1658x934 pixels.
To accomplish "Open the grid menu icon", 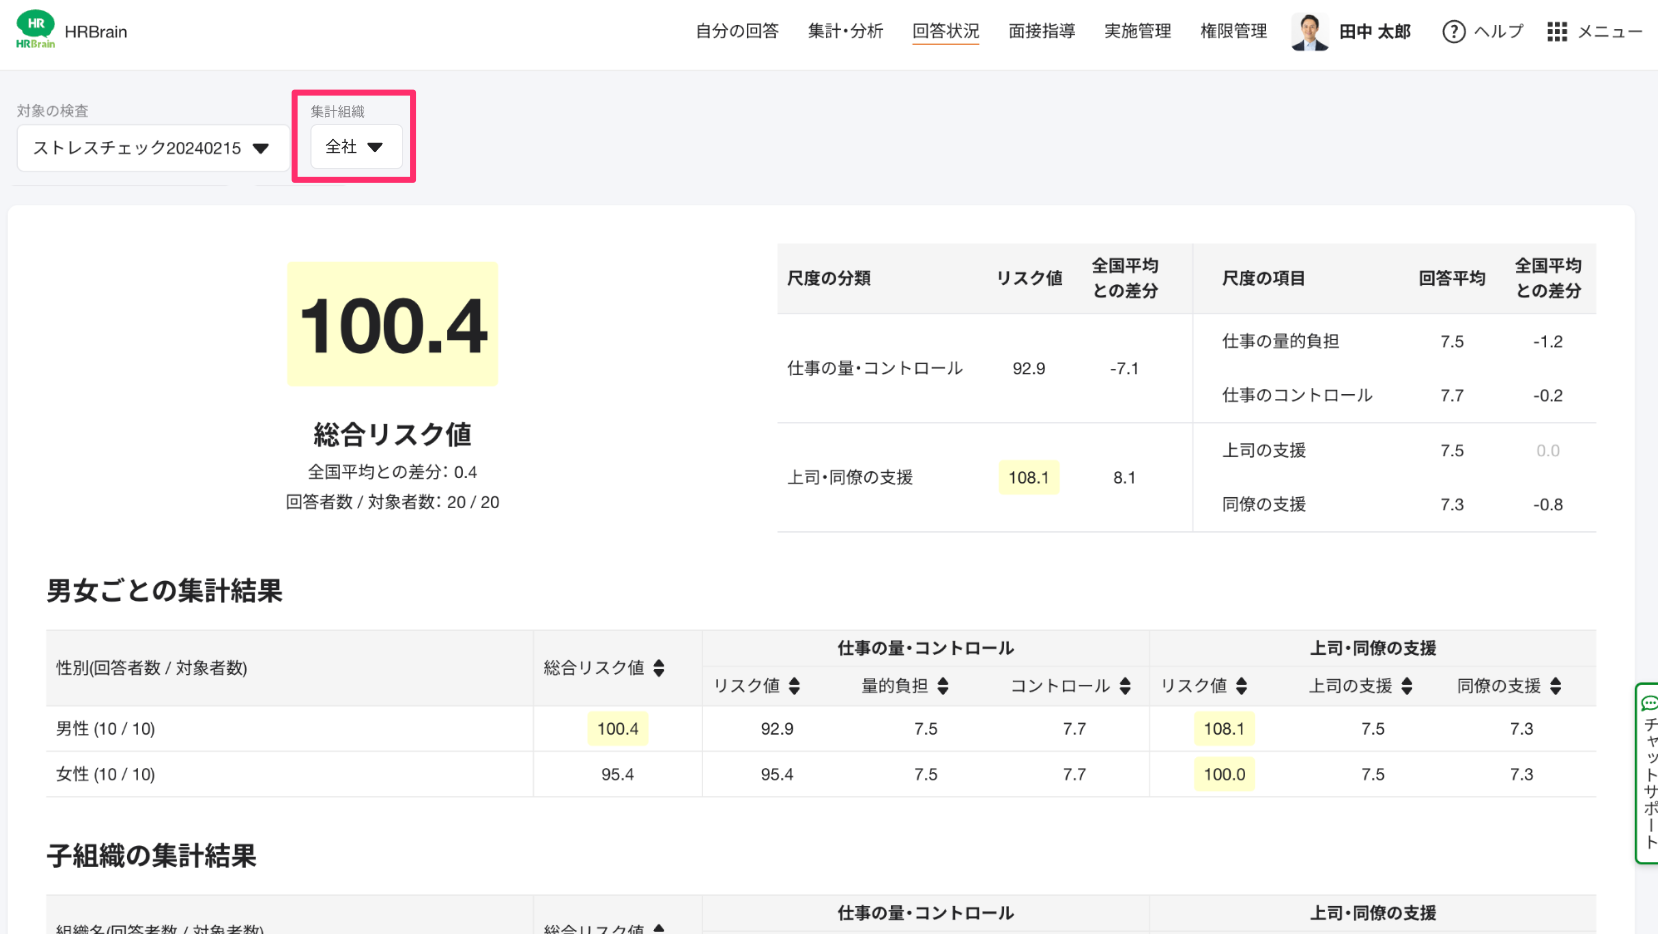I will point(1557,32).
